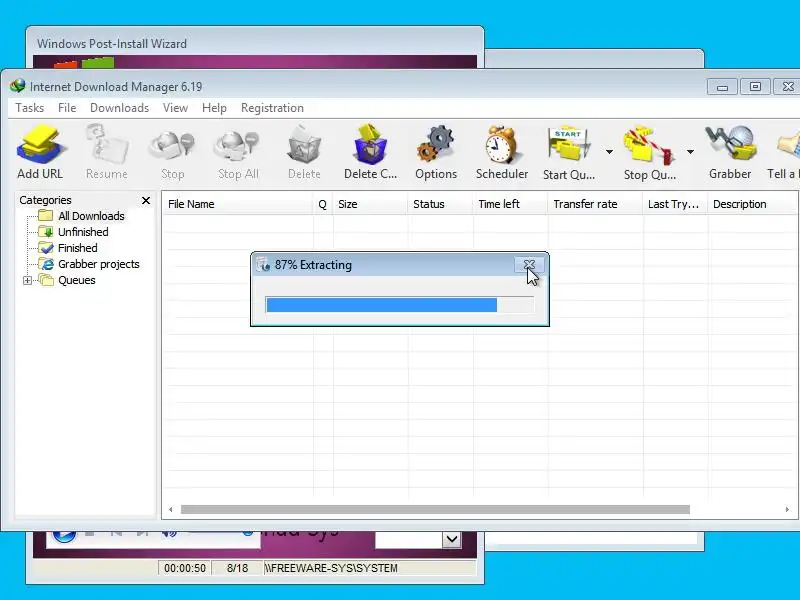
Task: Click the scroll left arrow of download list
Action: point(170,509)
